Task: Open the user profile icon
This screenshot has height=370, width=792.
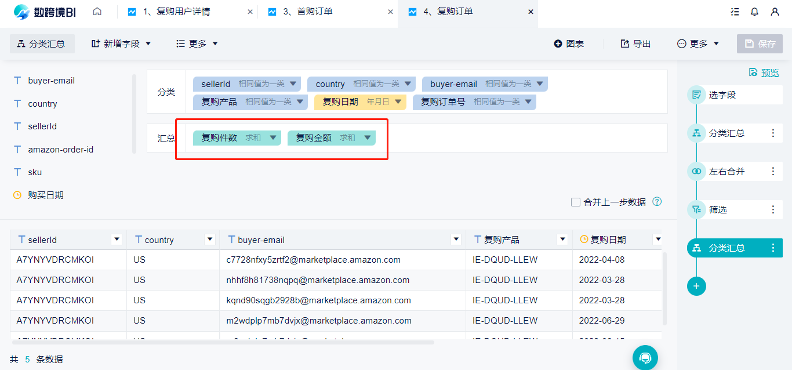Action: pyautogui.click(x=775, y=12)
